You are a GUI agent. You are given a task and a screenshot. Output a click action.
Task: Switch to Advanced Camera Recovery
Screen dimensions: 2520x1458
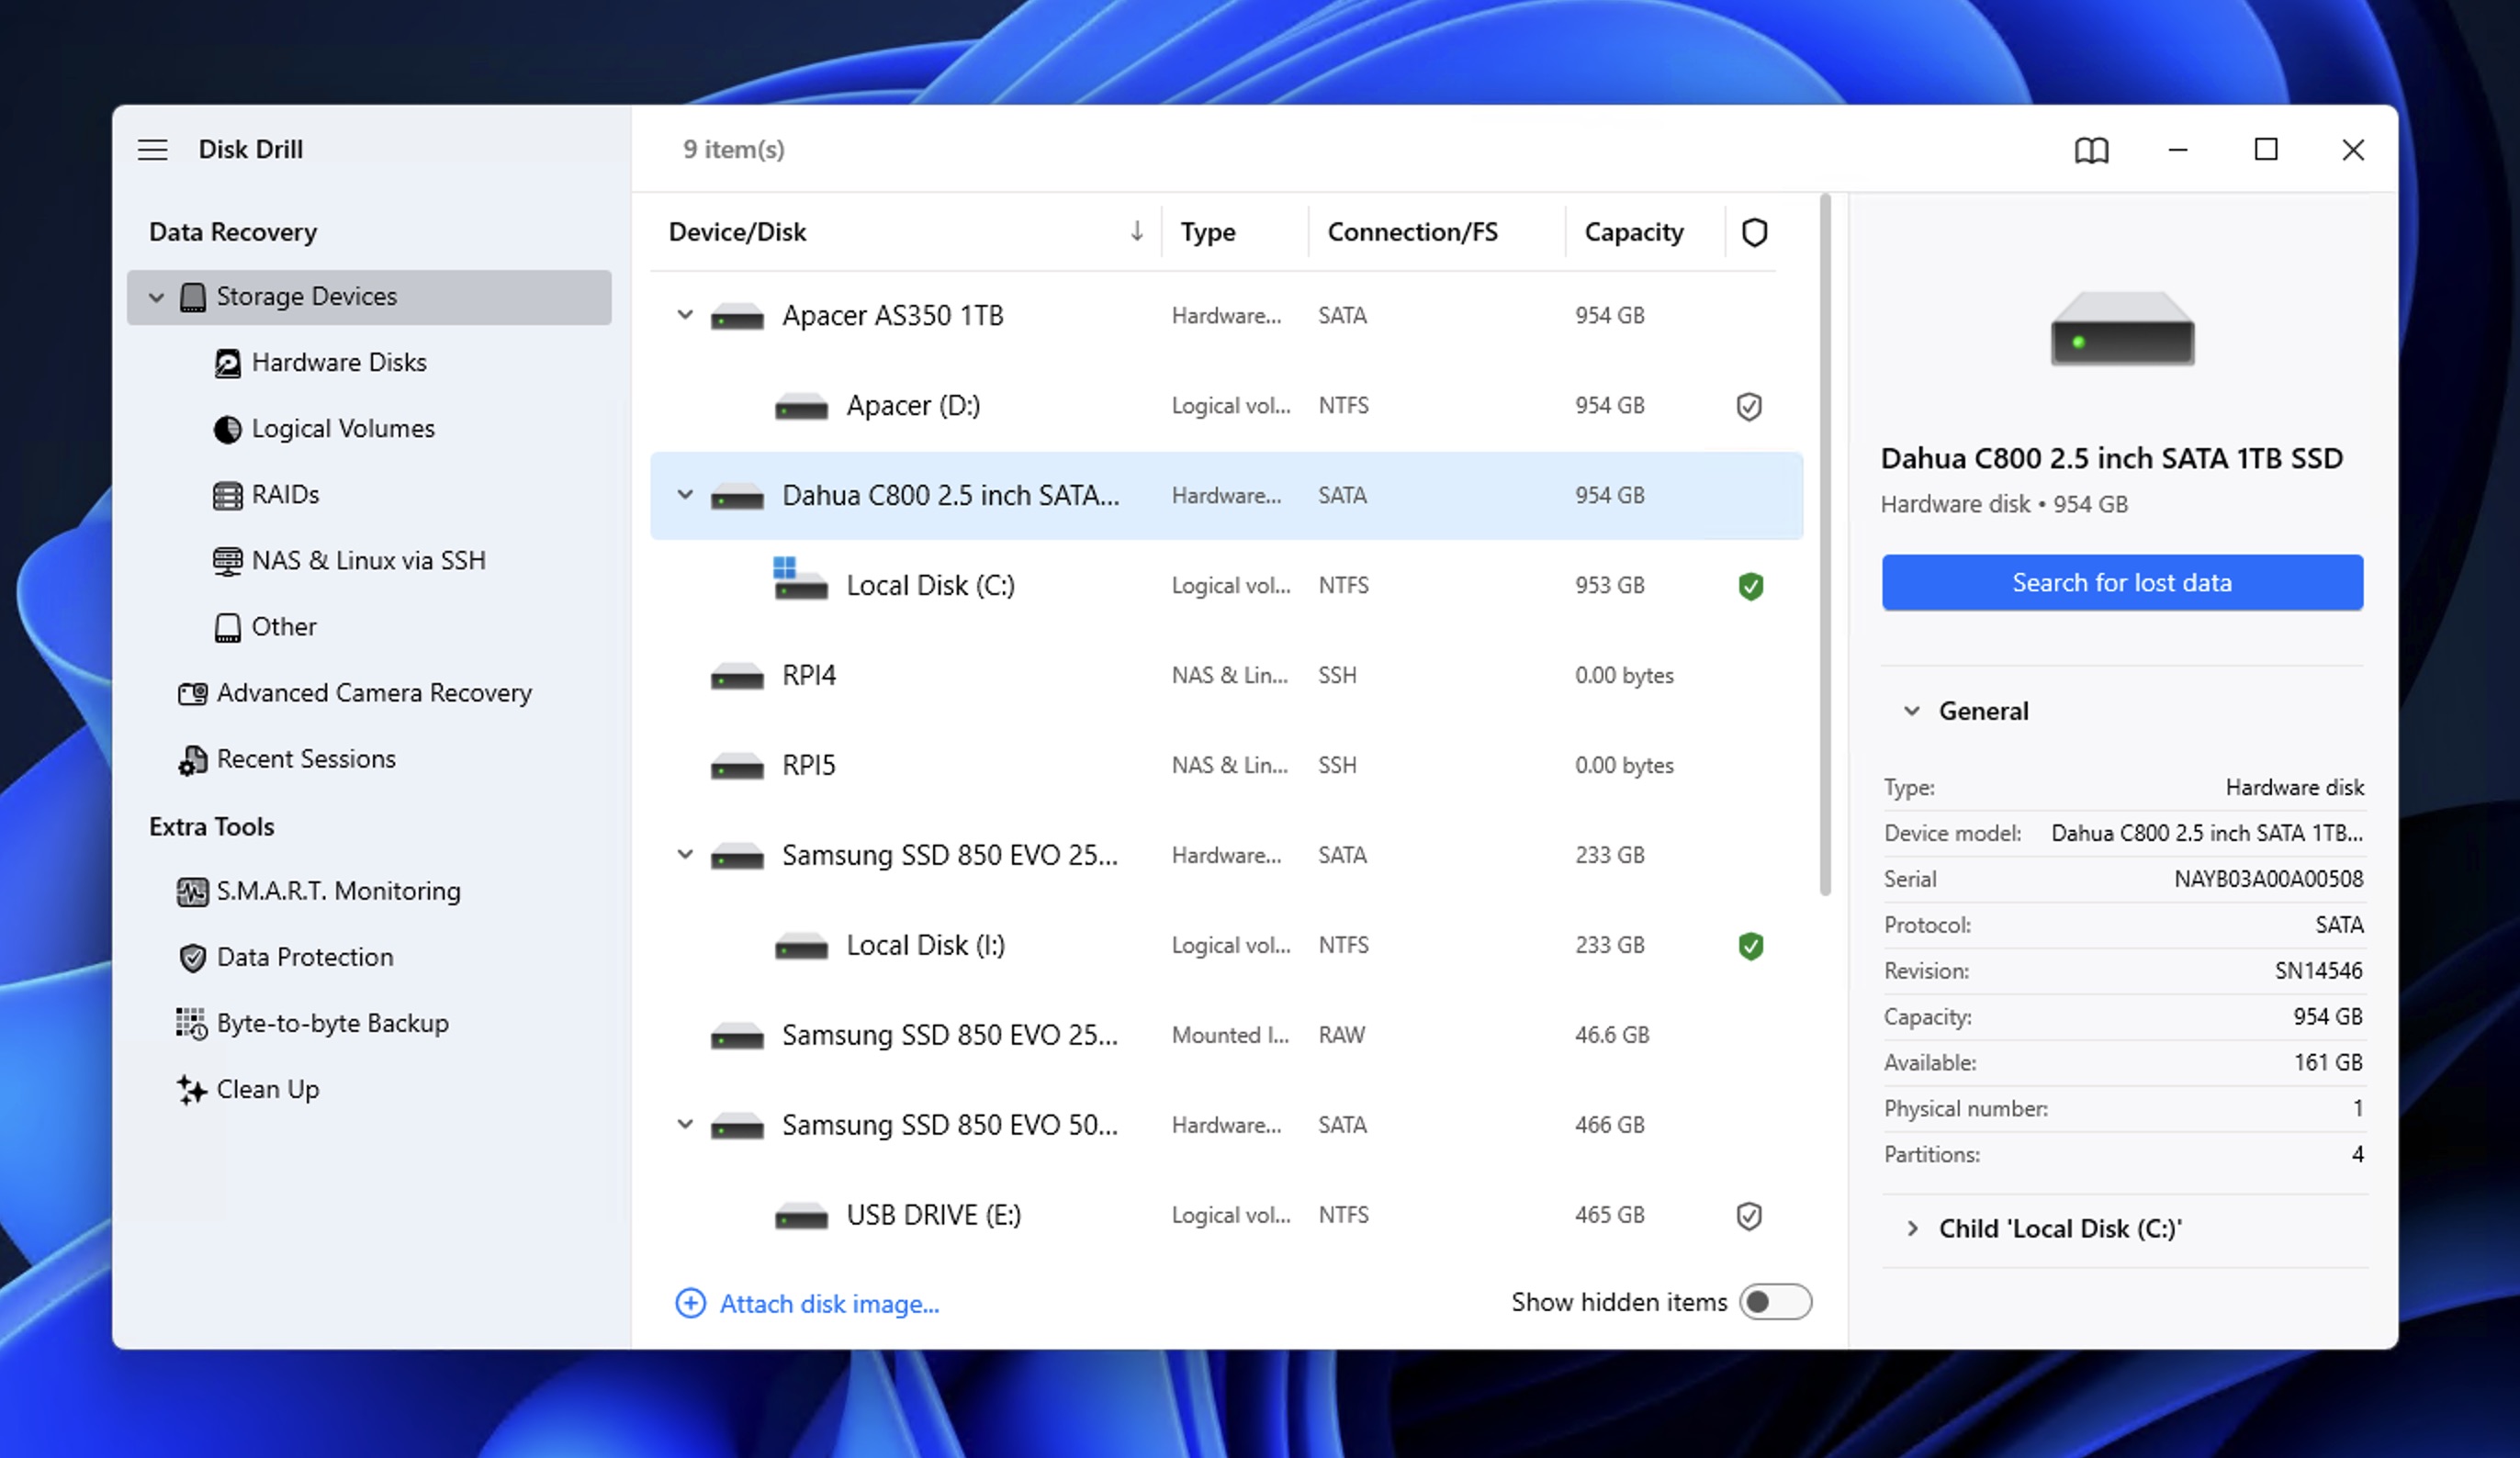[374, 692]
